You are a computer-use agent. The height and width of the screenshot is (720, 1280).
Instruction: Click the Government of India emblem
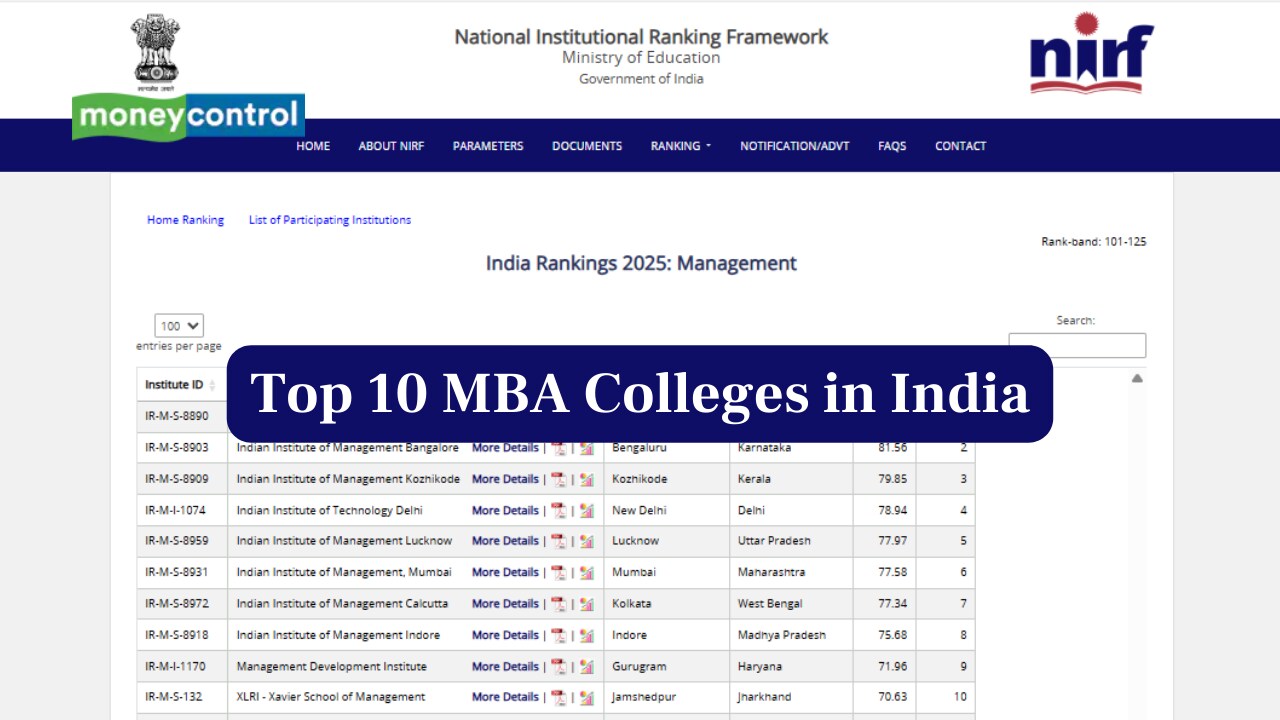point(155,52)
